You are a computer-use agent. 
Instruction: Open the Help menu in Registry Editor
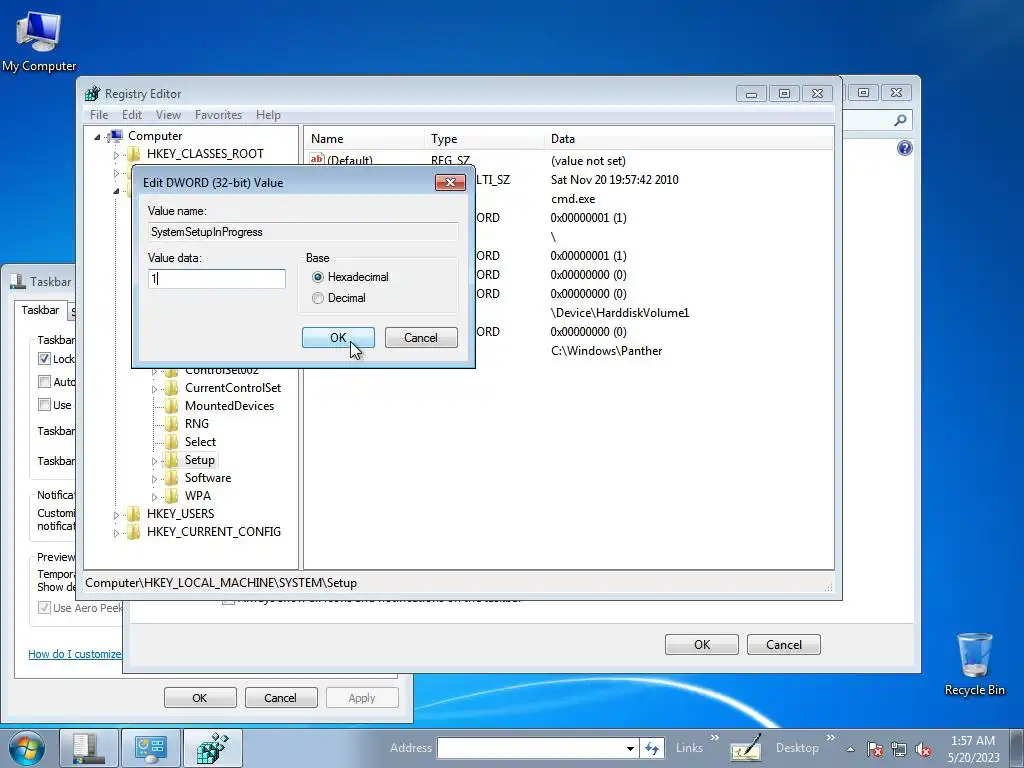[x=268, y=115]
